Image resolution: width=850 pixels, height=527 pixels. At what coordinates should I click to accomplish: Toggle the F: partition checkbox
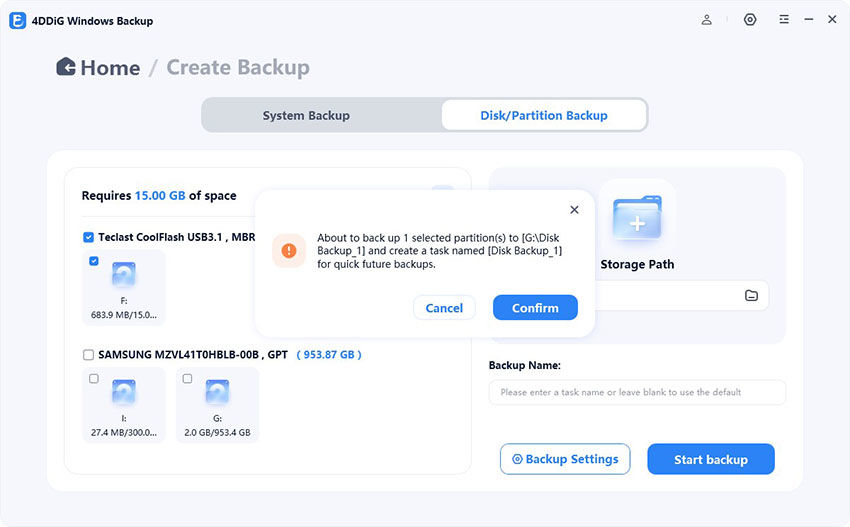[94, 261]
